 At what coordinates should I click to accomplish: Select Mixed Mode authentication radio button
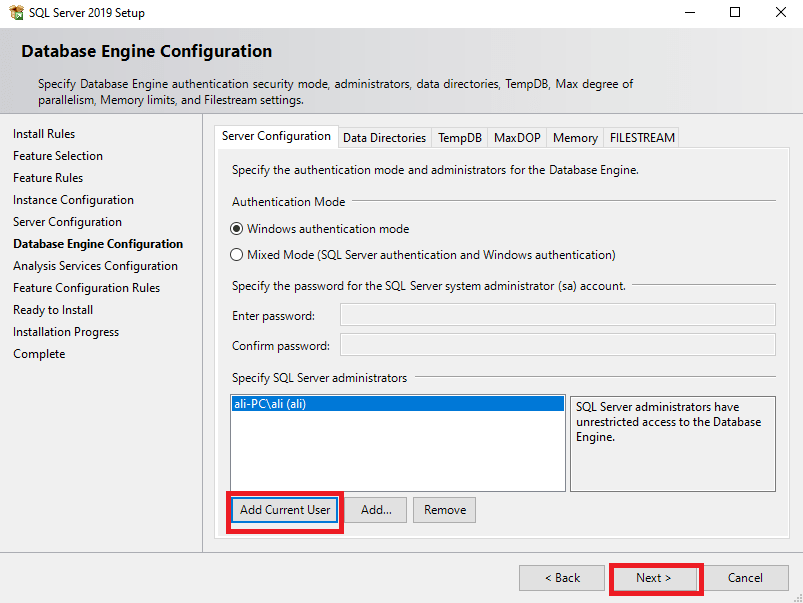pyautogui.click(x=236, y=255)
